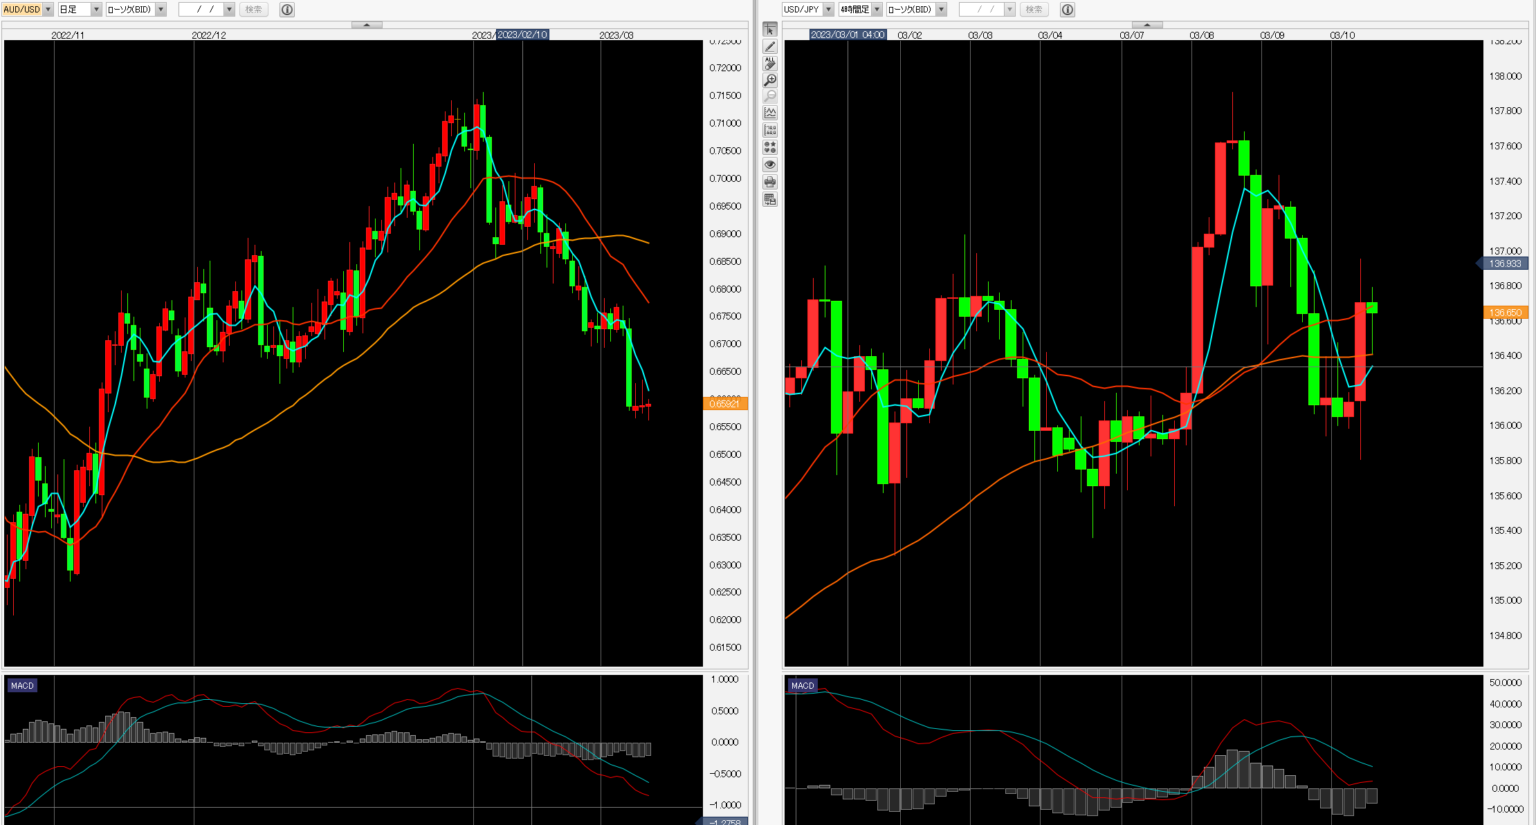Click the left chart's date input field
The height and width of the screenshot is (825, 1536).
click(x=201, y=9)
